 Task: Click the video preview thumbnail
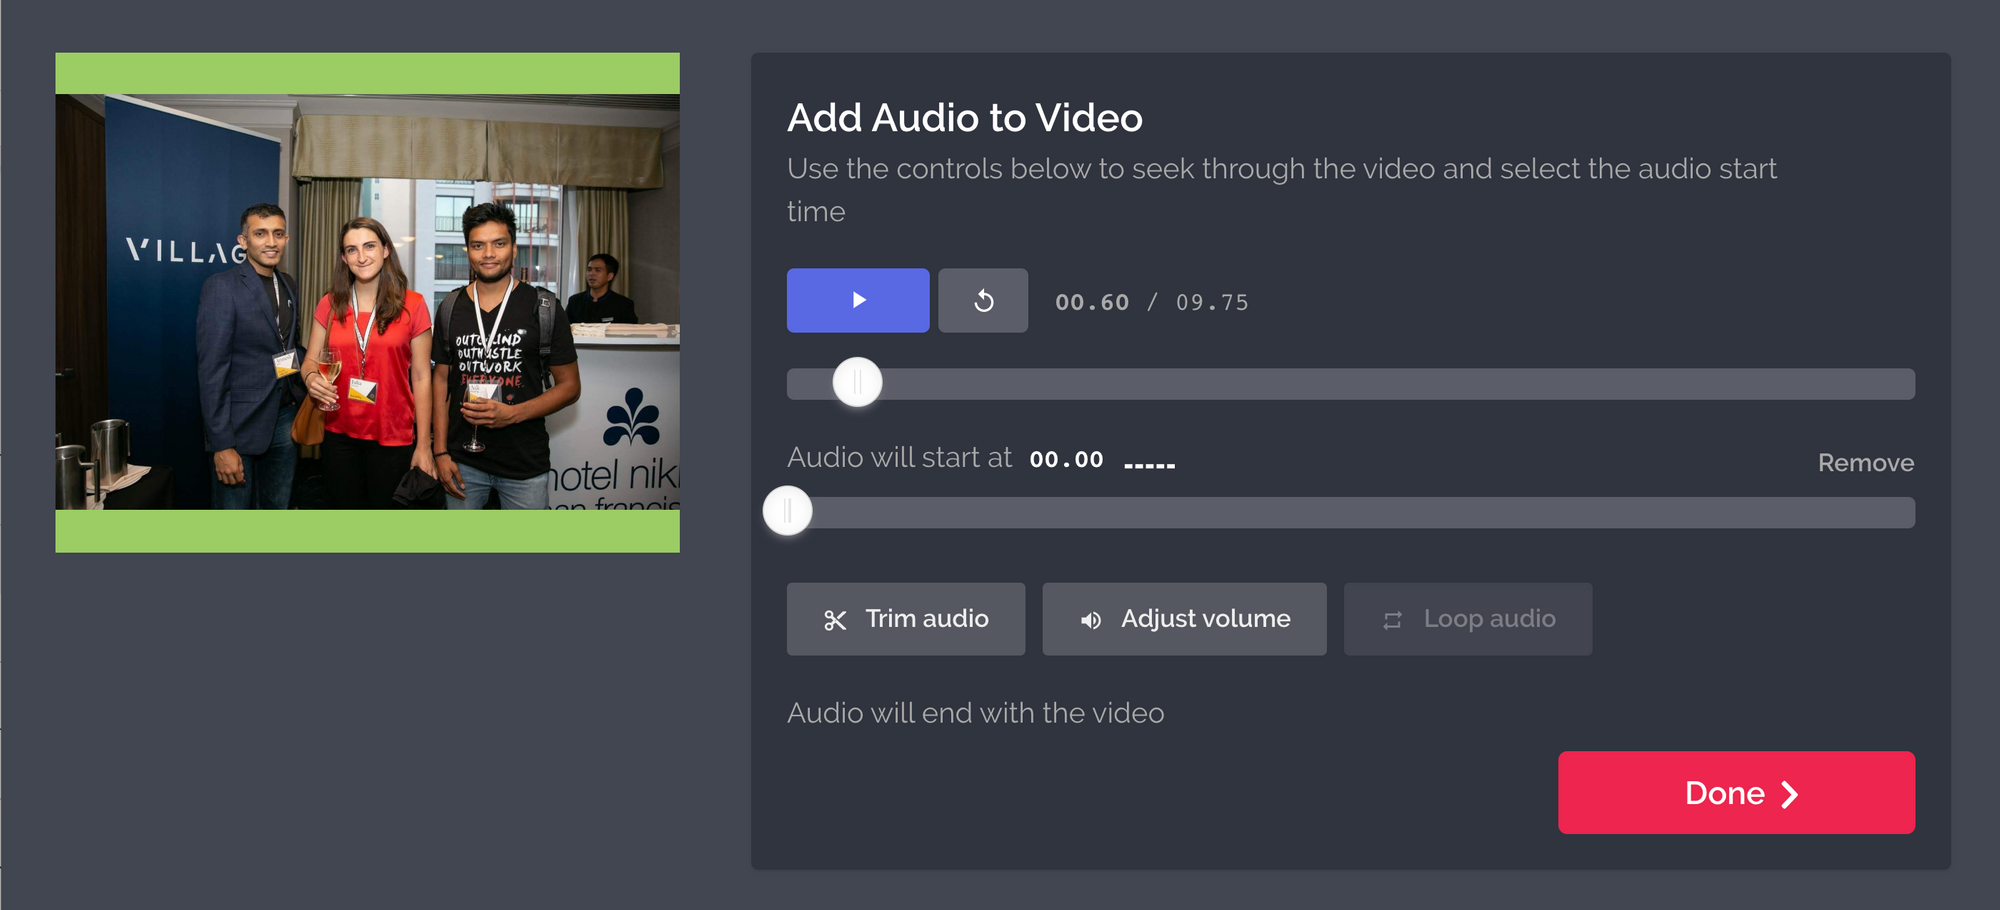coord(367,302)
